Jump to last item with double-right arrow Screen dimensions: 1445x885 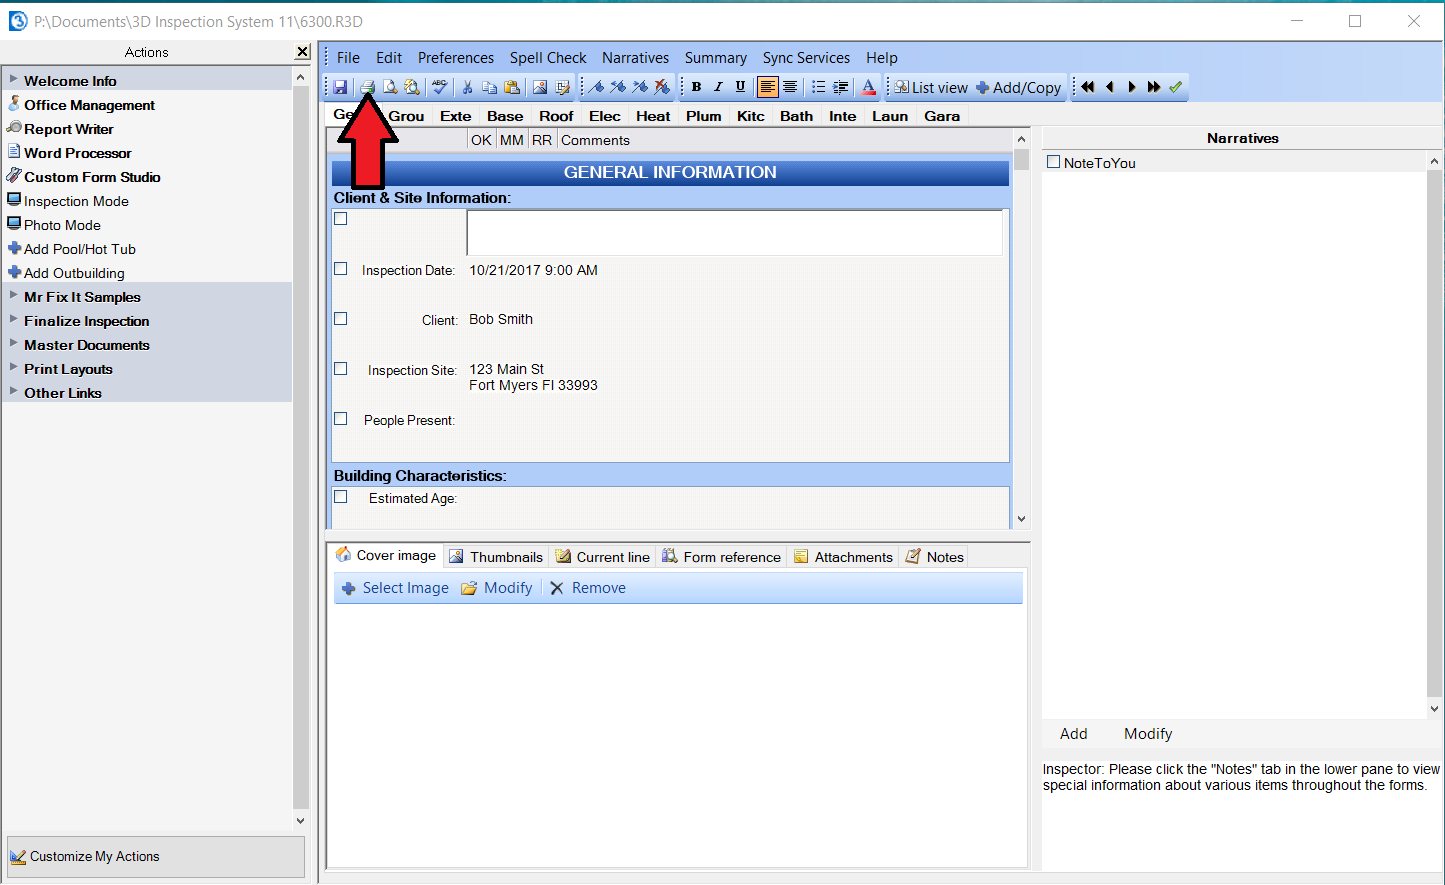pos(1154,87)
